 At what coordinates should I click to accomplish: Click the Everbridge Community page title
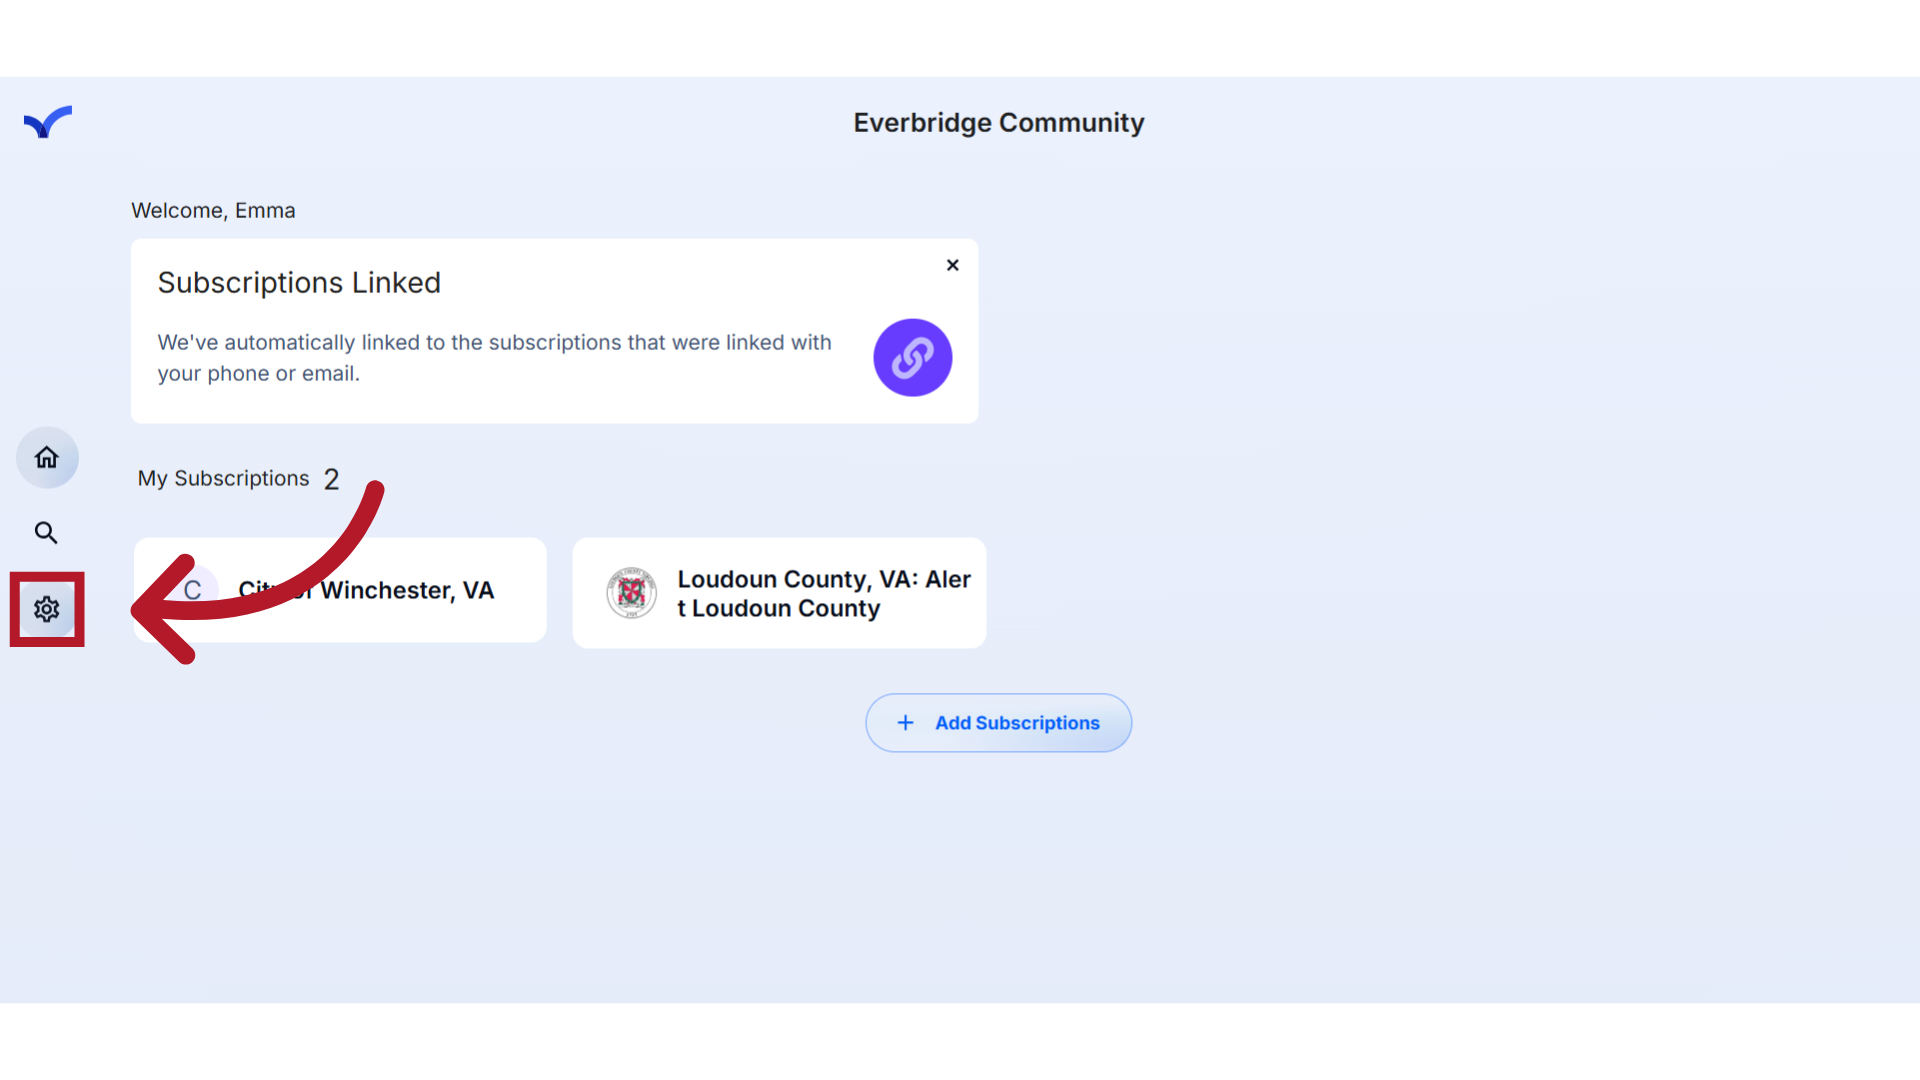pos(998,122)
